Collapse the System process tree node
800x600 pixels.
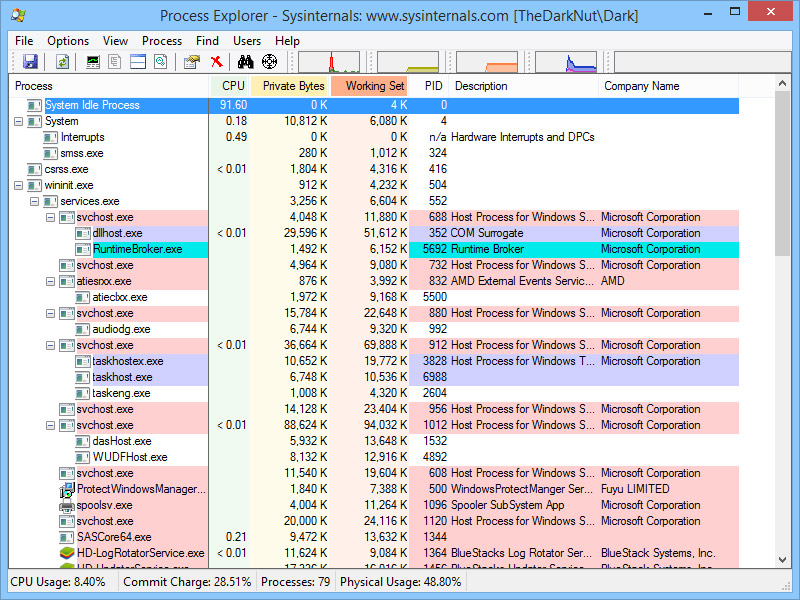click(x=18, y=121)
